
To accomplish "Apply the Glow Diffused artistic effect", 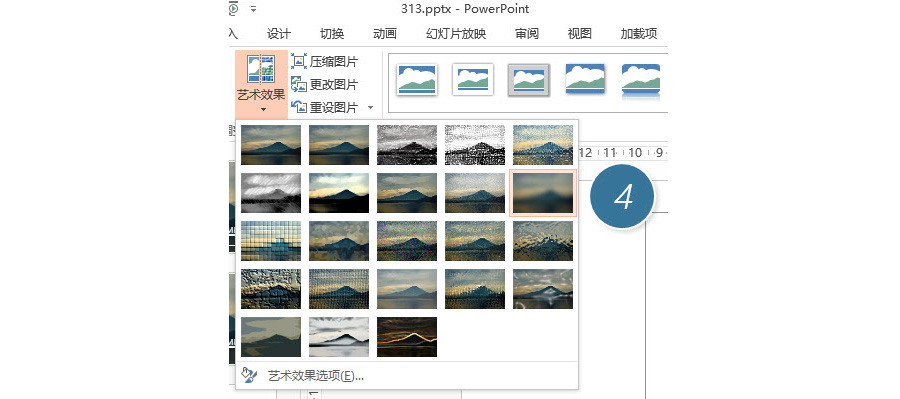I will coord(475,193).
